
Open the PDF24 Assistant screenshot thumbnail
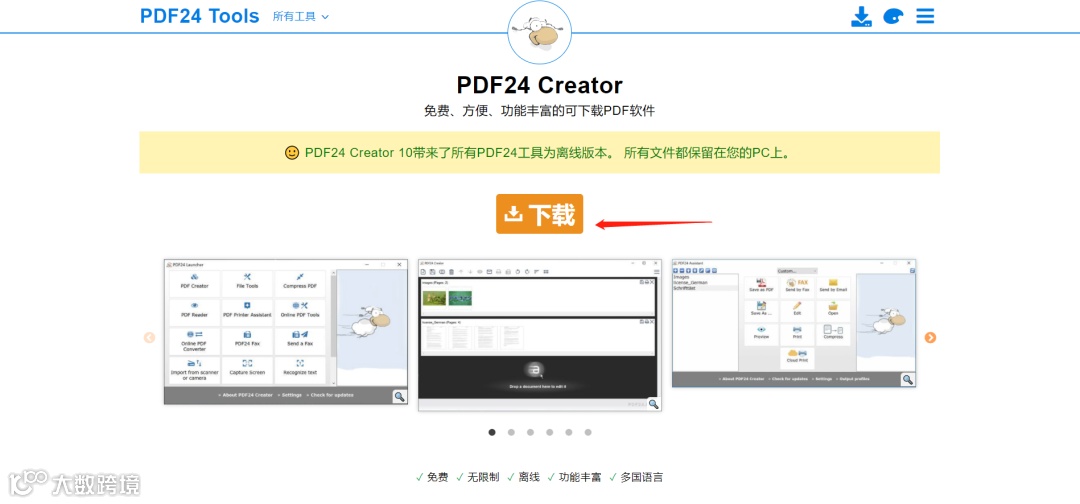[x=793, y=324]
